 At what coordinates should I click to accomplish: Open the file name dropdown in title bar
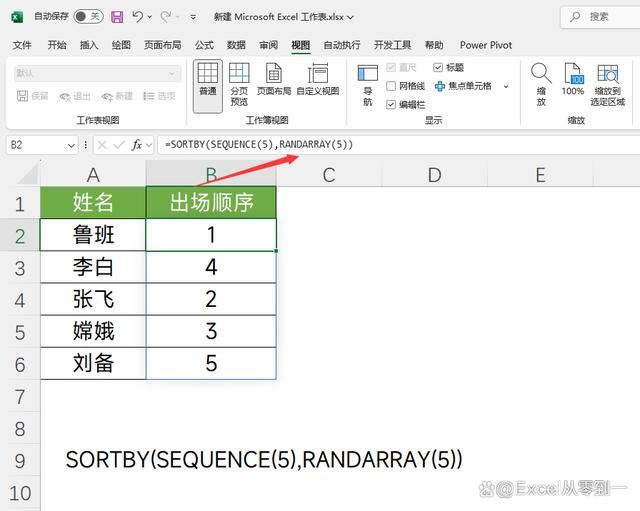(351, 18)
